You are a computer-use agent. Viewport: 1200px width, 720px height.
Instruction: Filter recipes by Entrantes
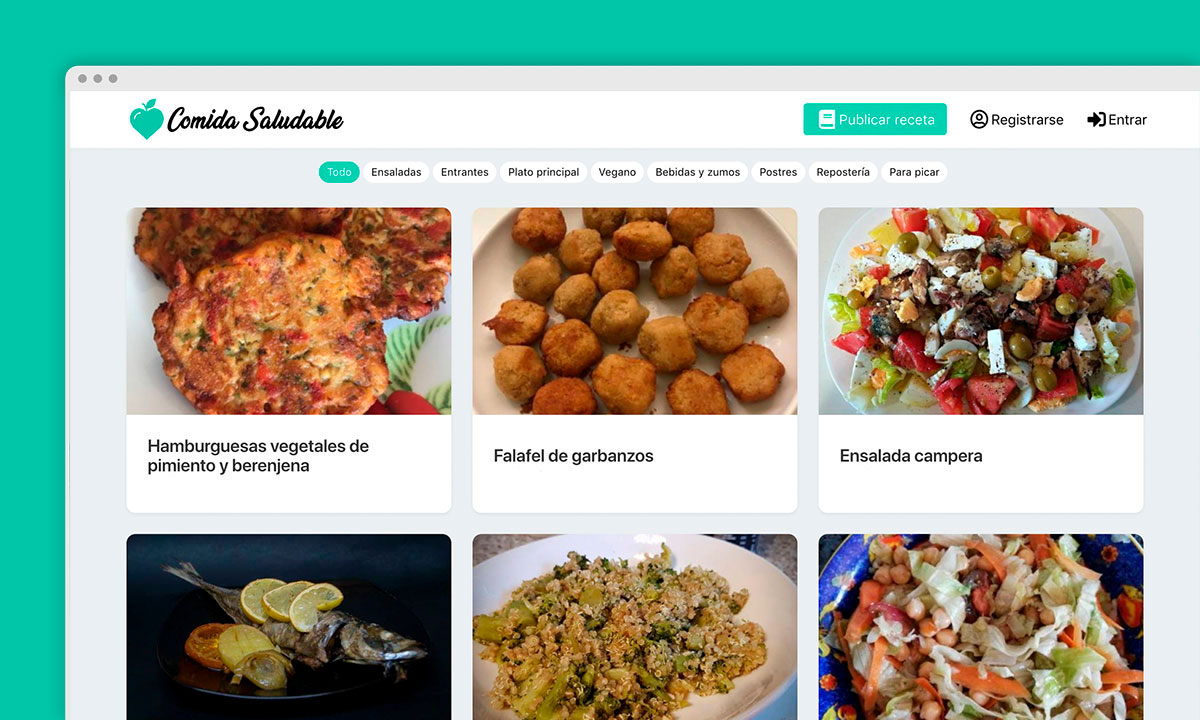(x=465, y=172)
